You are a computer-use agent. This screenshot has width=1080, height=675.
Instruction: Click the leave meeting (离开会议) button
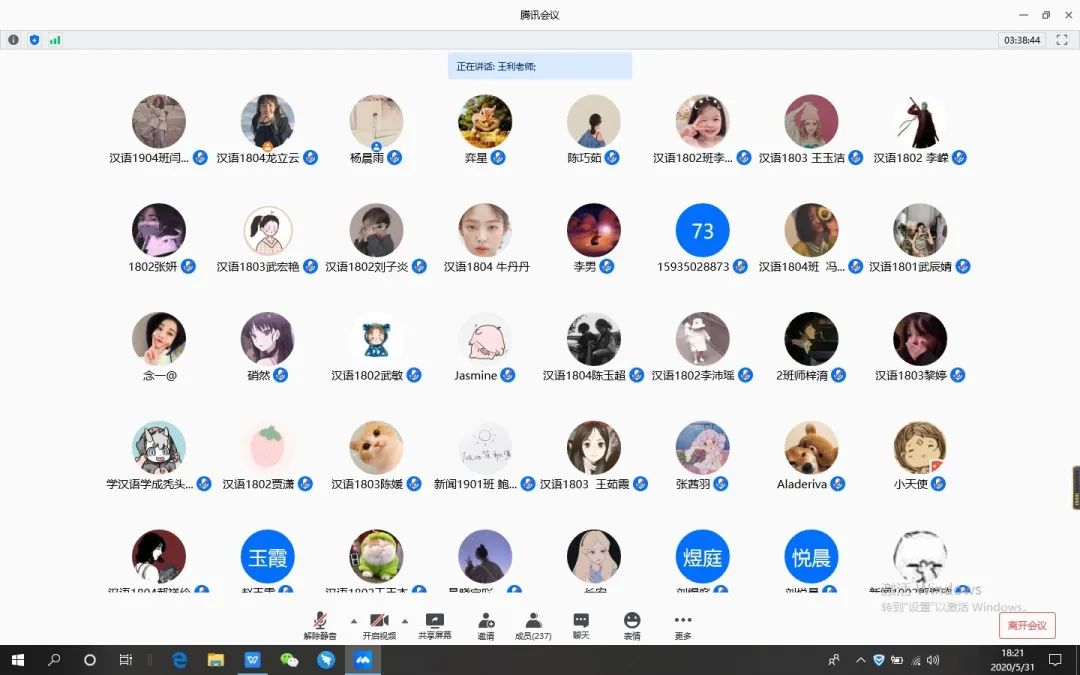click(1027, 625)
